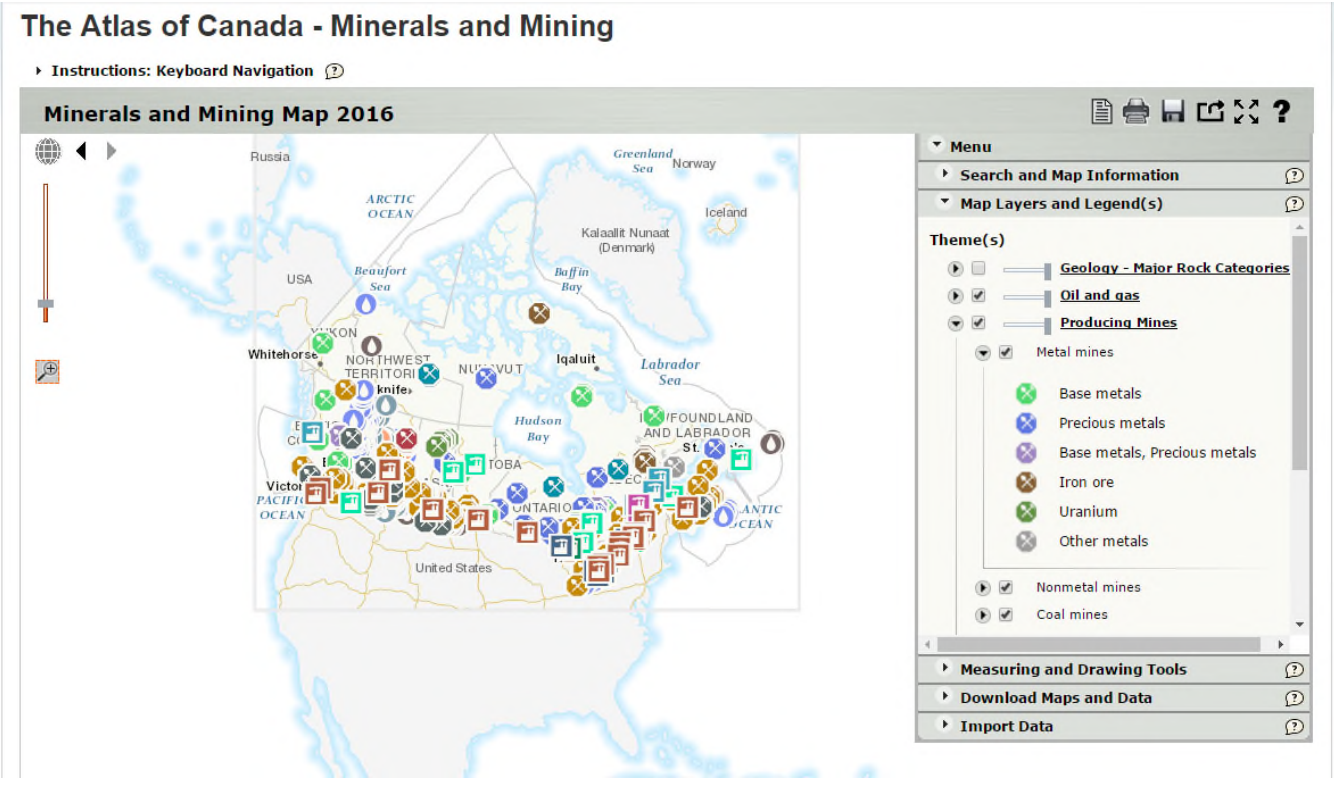Toggle the Nonmetal mines checkbox

point(1006,588)
